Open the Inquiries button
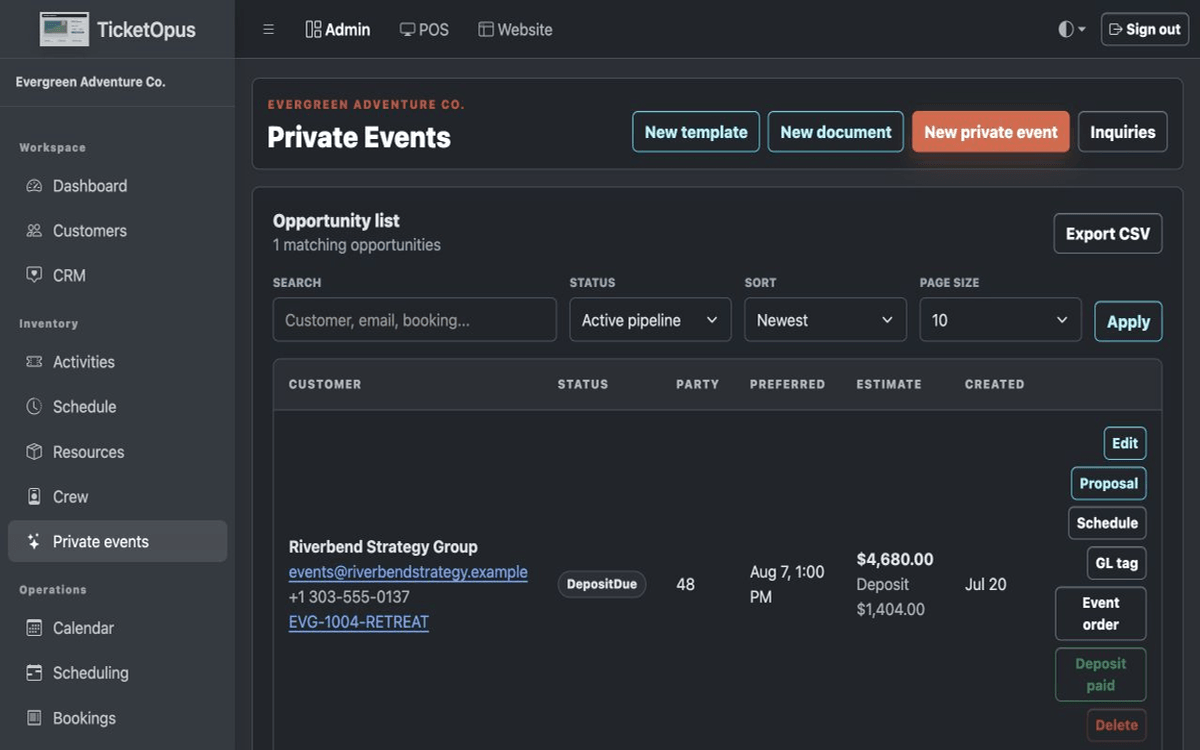1200x750 pixels. pyautogui.click(x=1123, y=132)
